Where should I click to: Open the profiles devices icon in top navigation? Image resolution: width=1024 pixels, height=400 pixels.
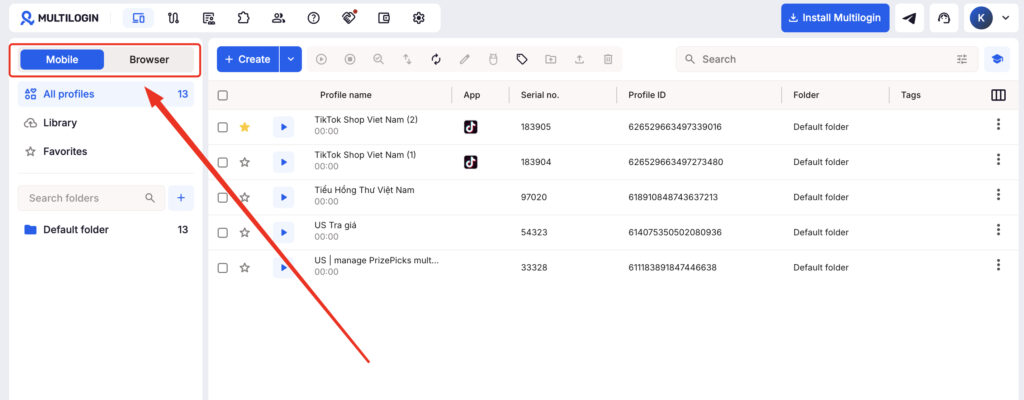pos(138,18)
